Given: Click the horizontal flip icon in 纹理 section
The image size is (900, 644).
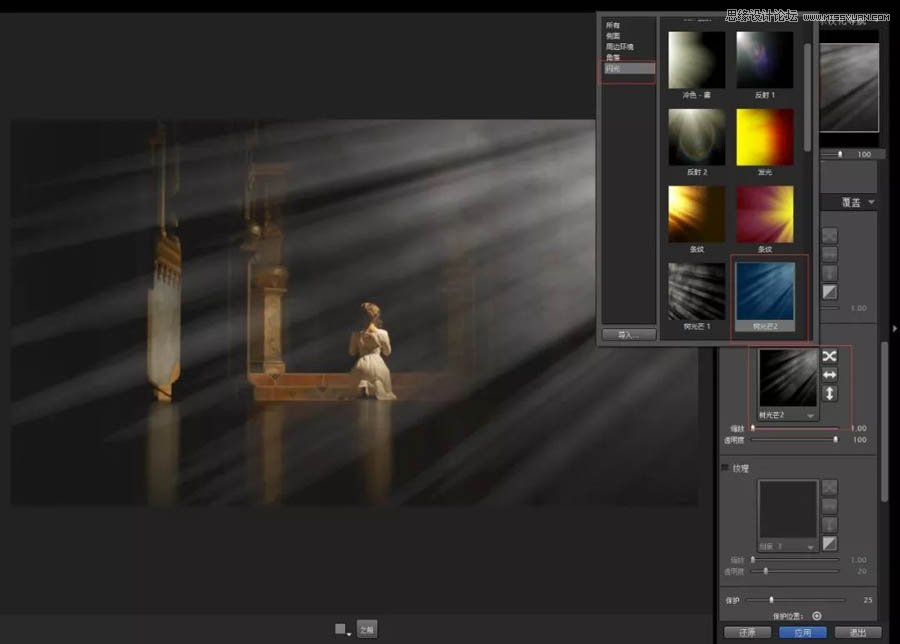Looking at the screenshot, I should pos(829,506).
